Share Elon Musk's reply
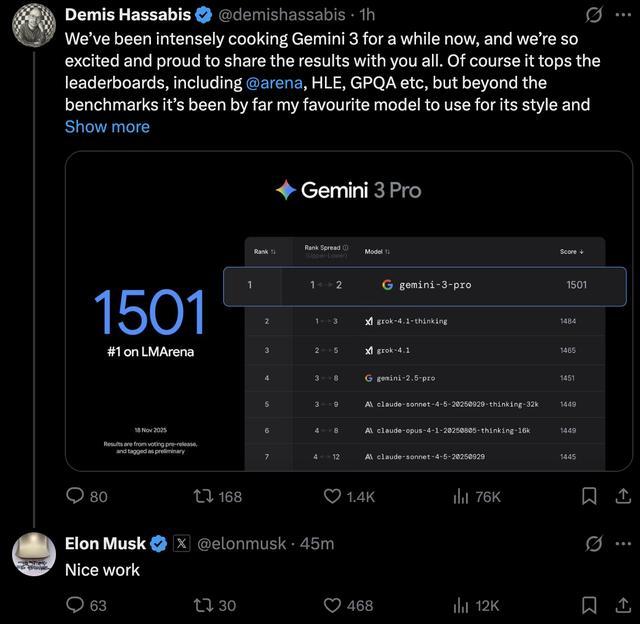Viewport: 640px width, 624px height. 624,604
